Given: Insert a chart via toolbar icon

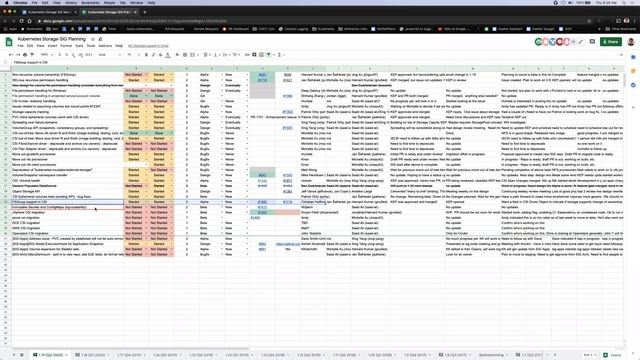Looking at the screenshot, I should click(x=261, y=55).
